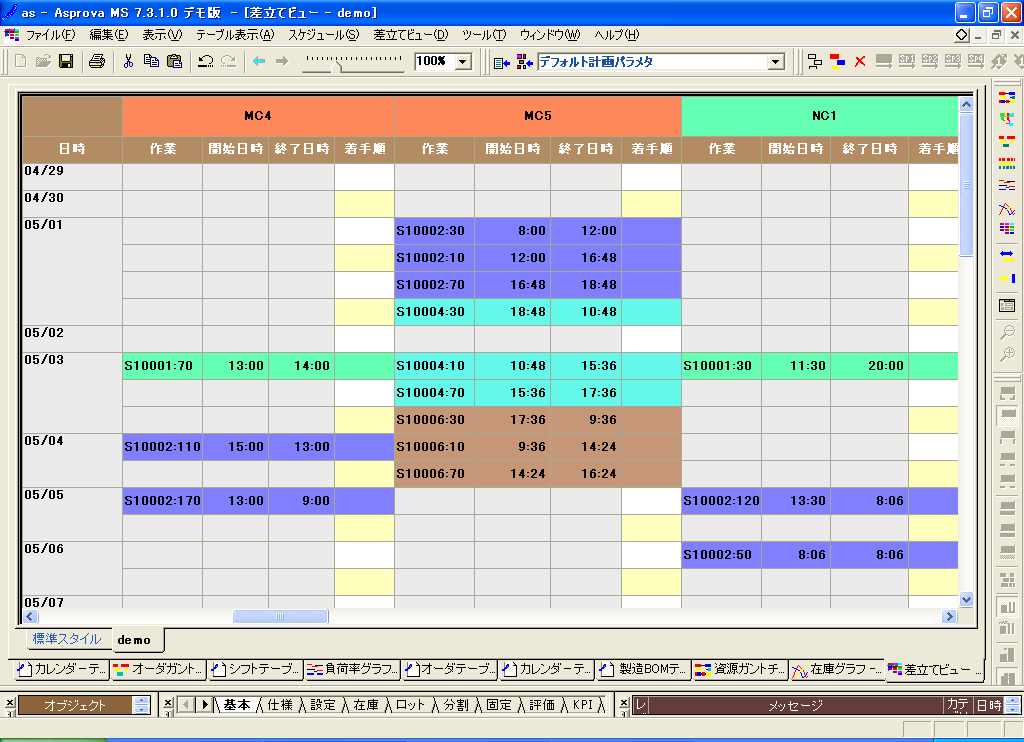Screen dimensions: 1024x742
Task: Switch to 在庫グラフ window tab
Action: coord(837,669)
